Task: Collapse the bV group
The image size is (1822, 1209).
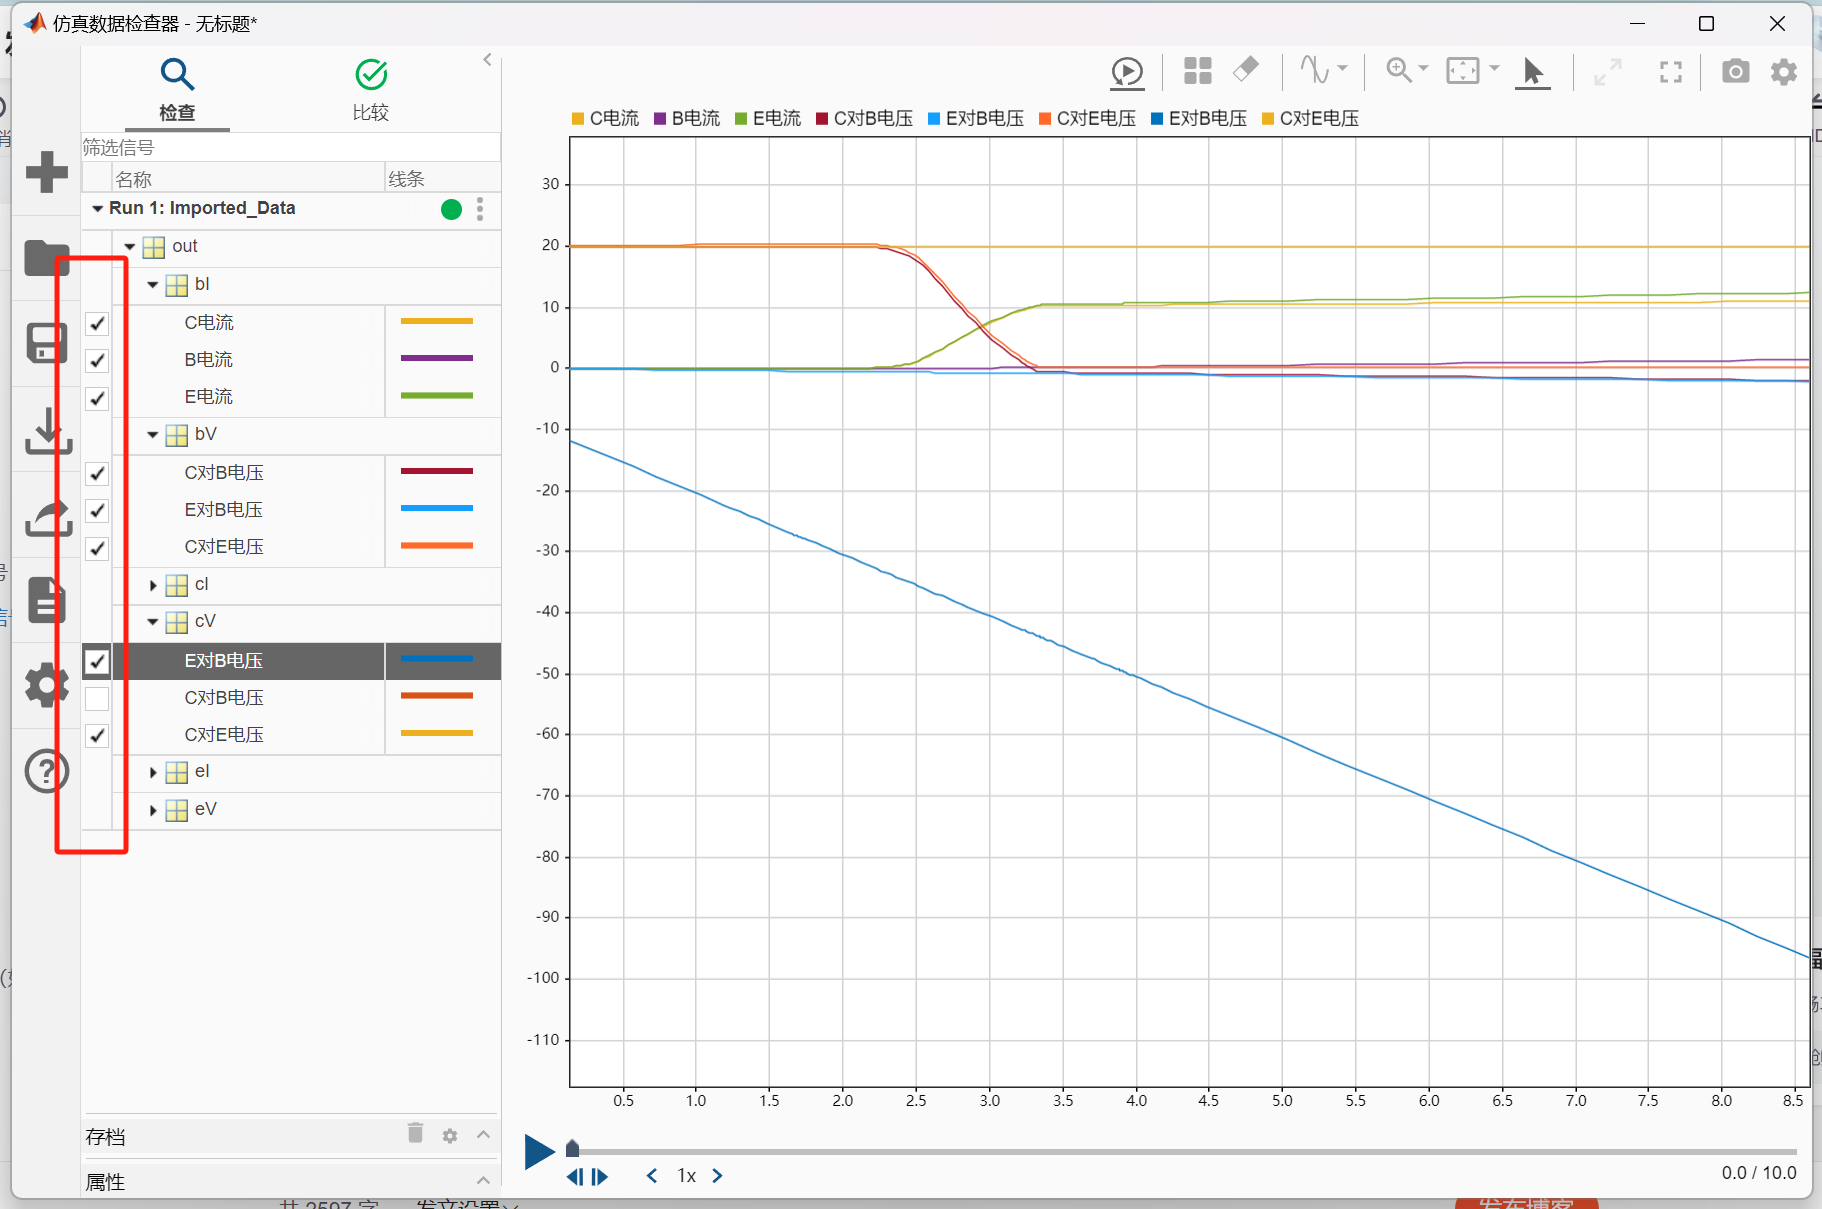Action: 153,435
